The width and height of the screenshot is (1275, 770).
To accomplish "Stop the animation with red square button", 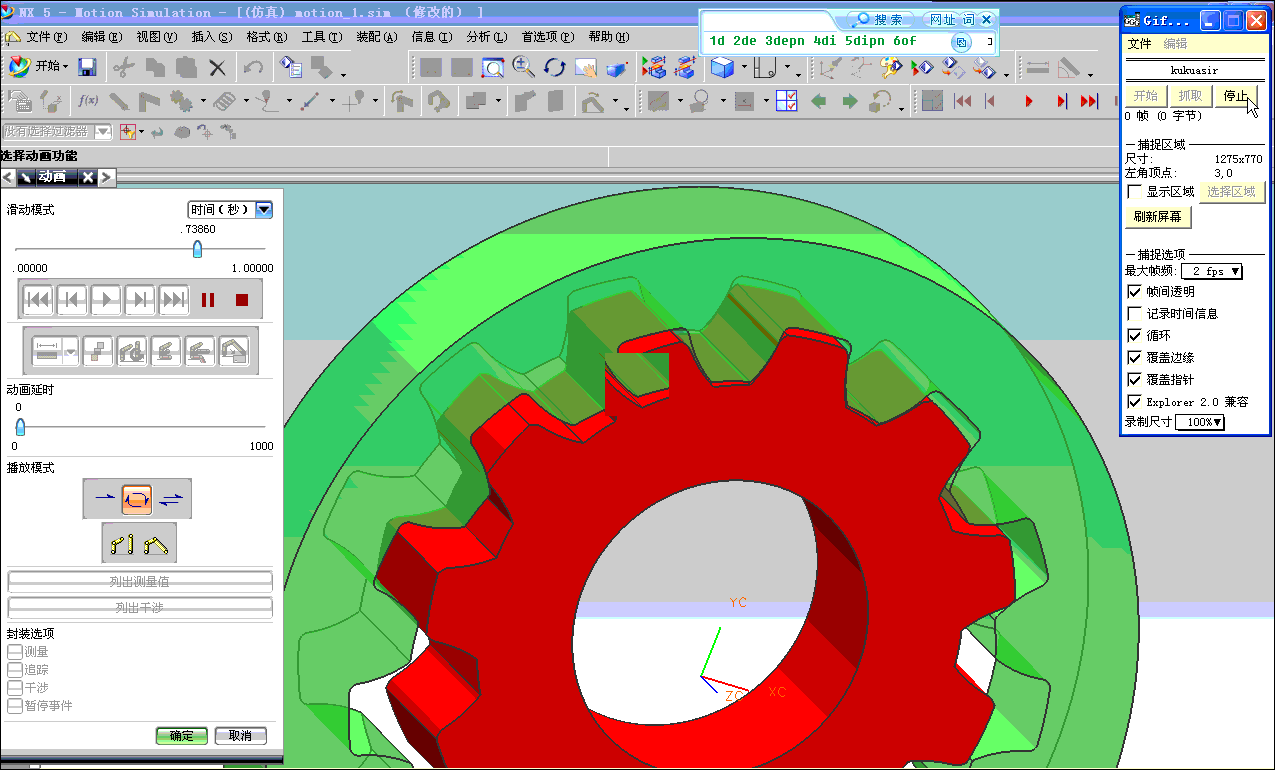I will coord(241,299).
